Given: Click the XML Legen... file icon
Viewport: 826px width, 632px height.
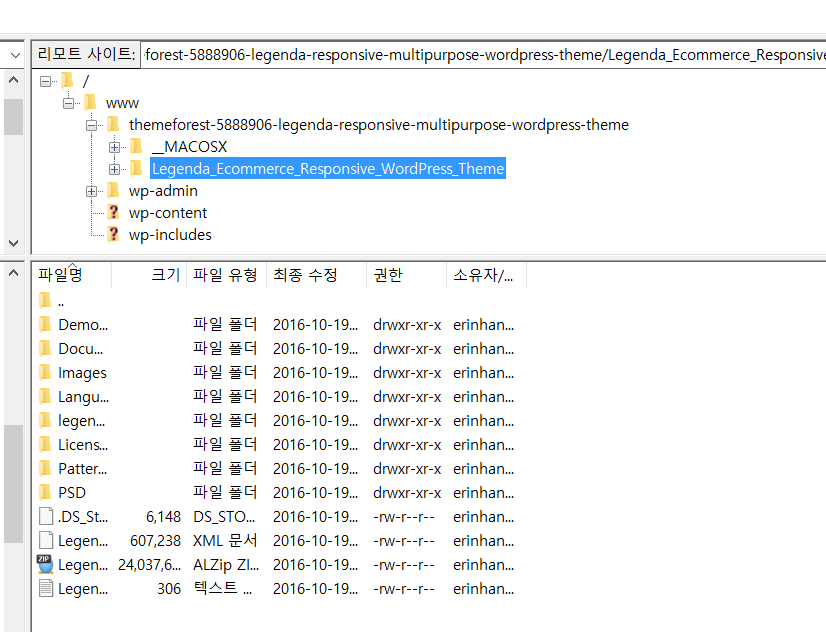Looking at the screenshot, I should pos(46,540).
